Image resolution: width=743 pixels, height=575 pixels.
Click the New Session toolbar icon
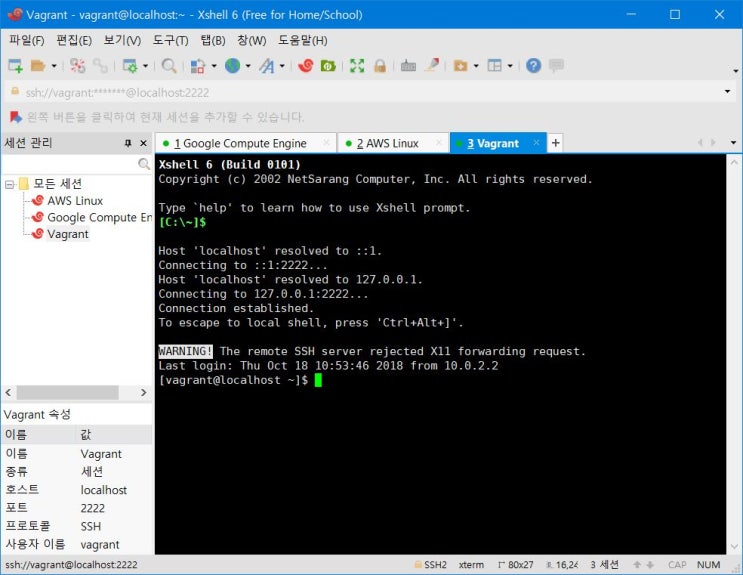point(15,66)
